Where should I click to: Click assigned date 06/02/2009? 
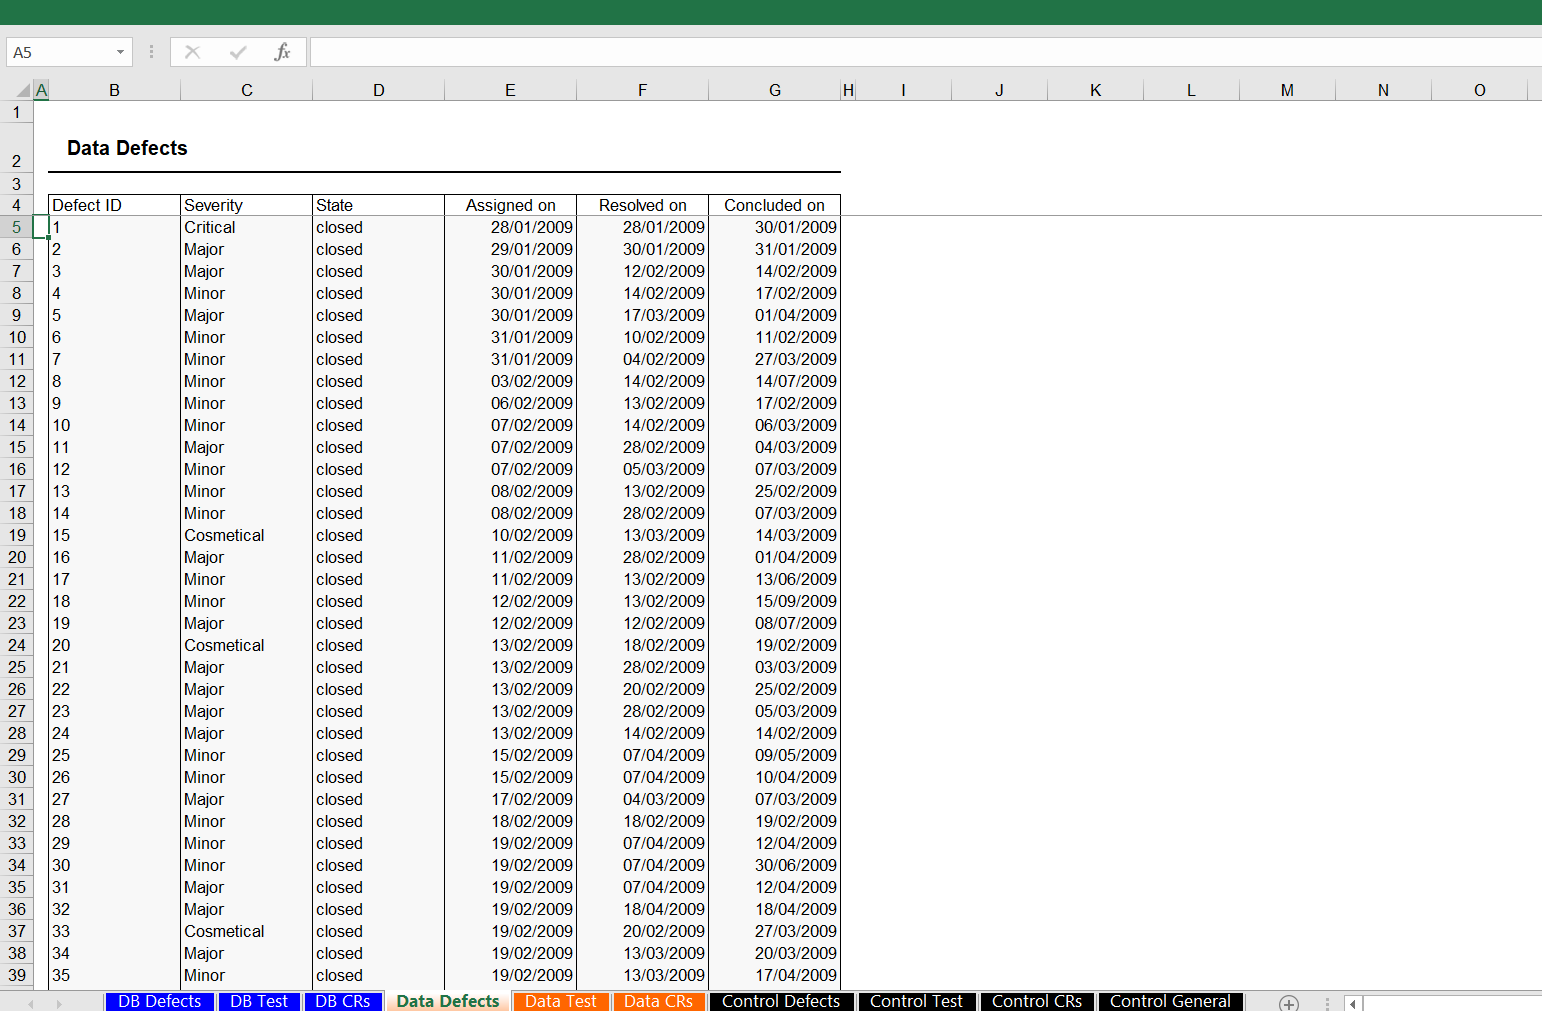(x=511, y=403)
